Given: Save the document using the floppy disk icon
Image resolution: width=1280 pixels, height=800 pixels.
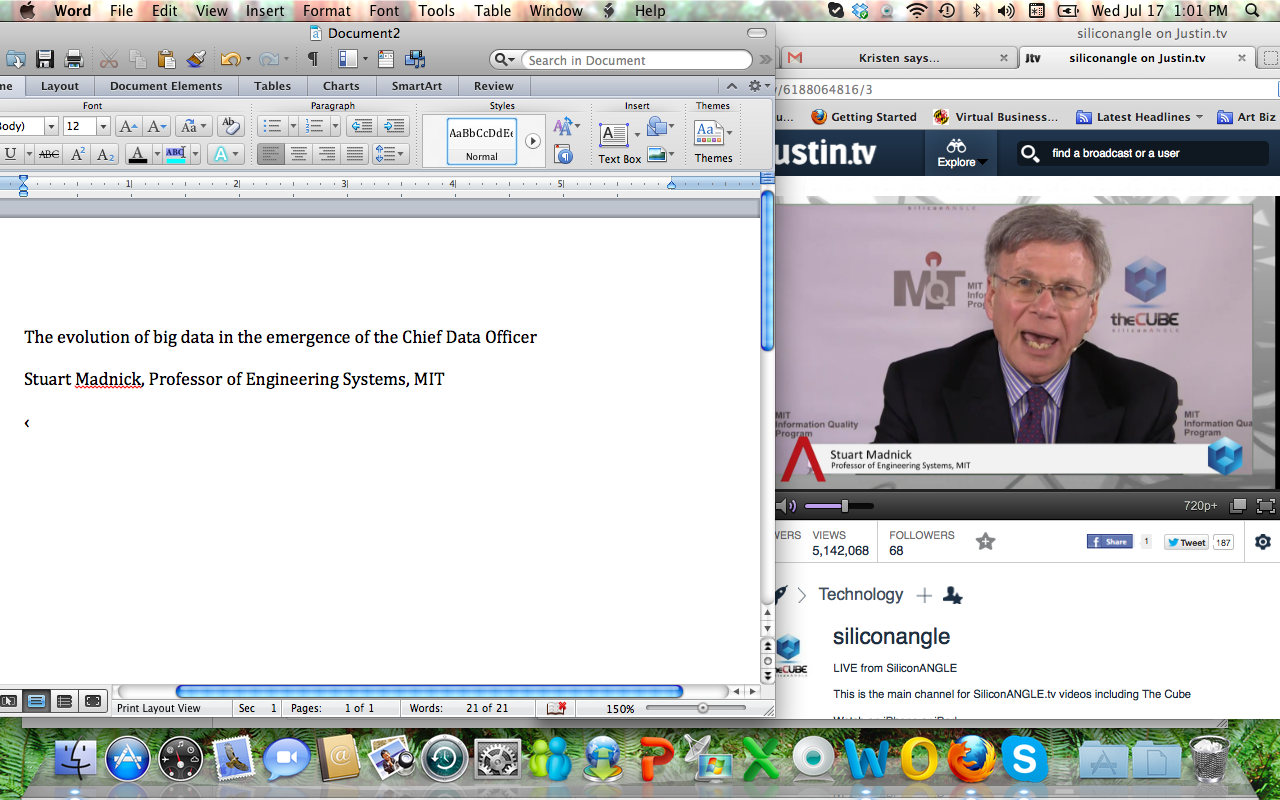Looking at the screenshot, I should pyautogui.click(x=45, y=59).
